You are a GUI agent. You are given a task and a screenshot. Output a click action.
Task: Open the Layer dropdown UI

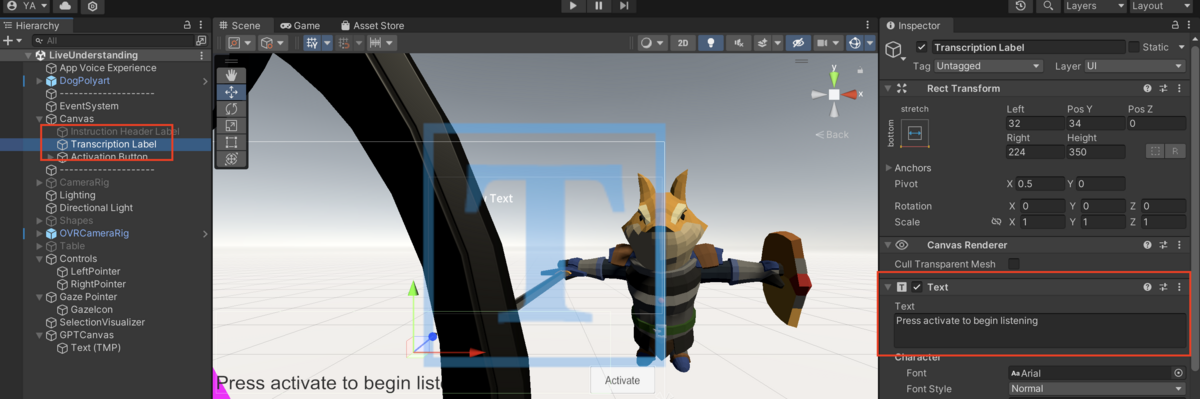(x=1135, y=66)
